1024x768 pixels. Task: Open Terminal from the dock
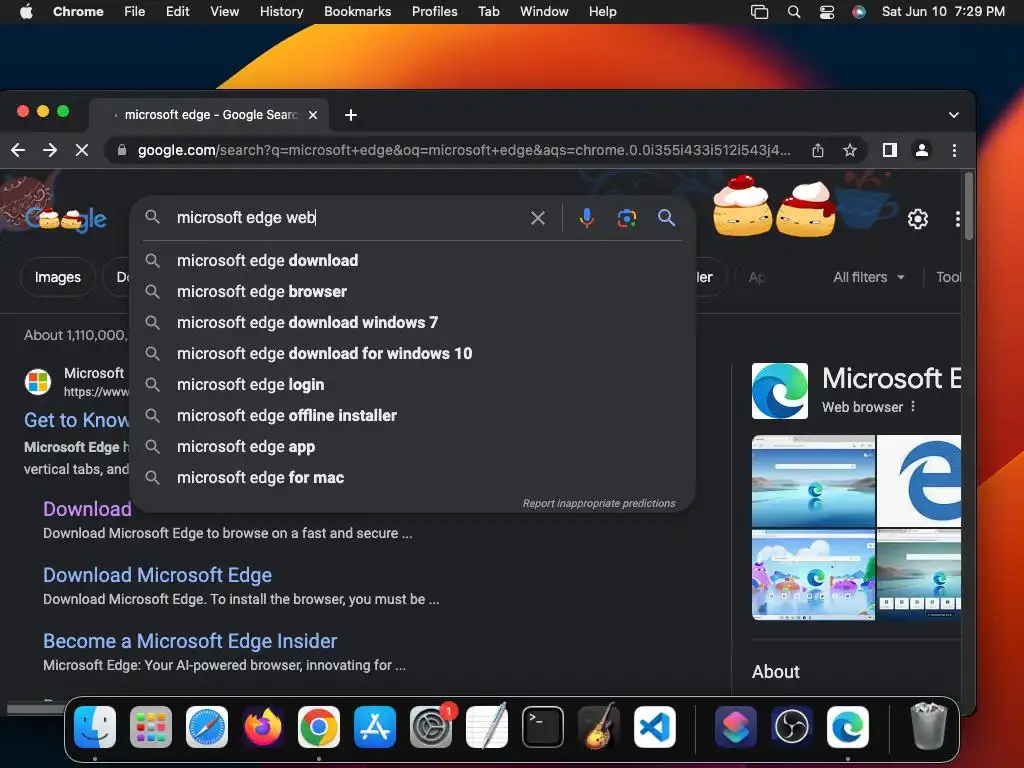coord(543,727)
